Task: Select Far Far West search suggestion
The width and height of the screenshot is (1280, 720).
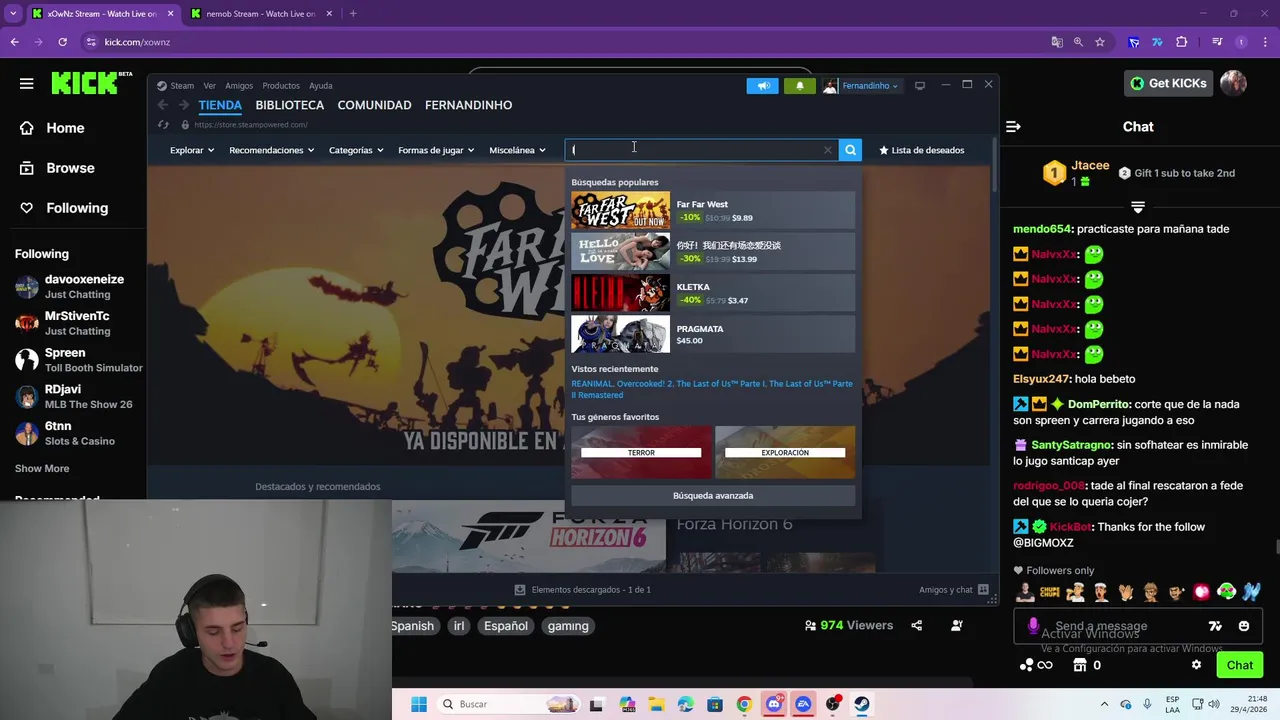Action: [713, 211]
